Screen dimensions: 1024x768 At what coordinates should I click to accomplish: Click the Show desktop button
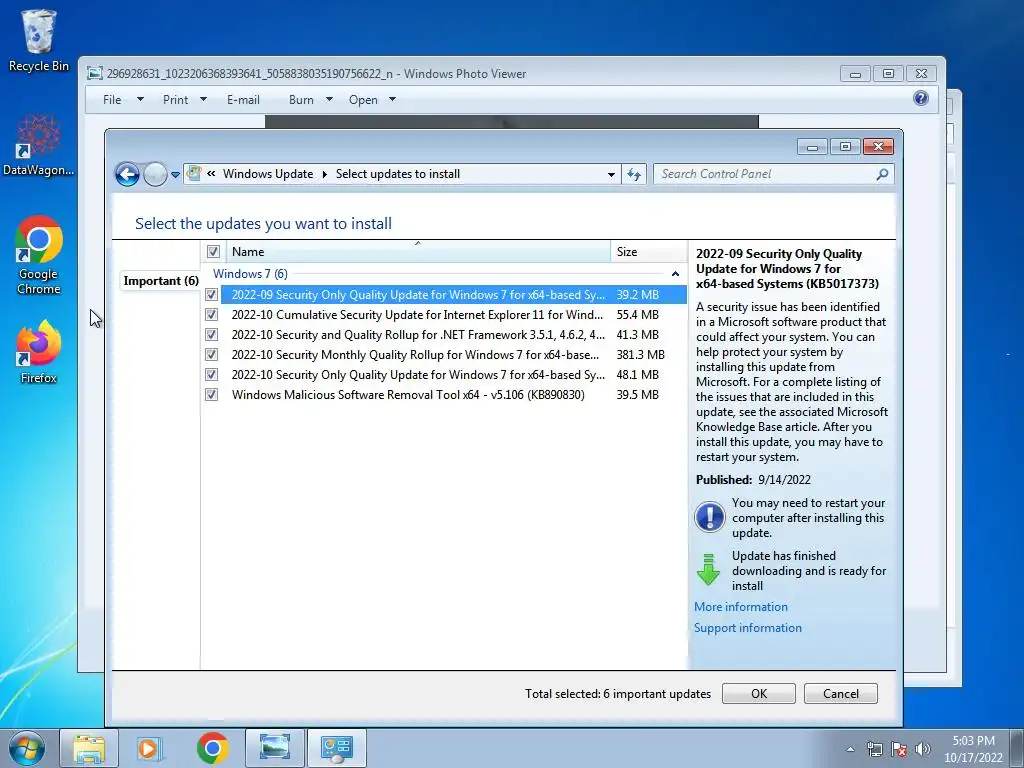coord(1017,748)
